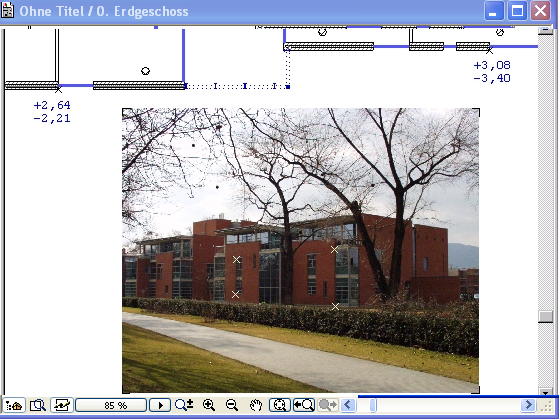Viewport: 559px width, 419px height.
Task: Click the horizontal scrollbar left arrow
Action: click(x=348, y=405)
